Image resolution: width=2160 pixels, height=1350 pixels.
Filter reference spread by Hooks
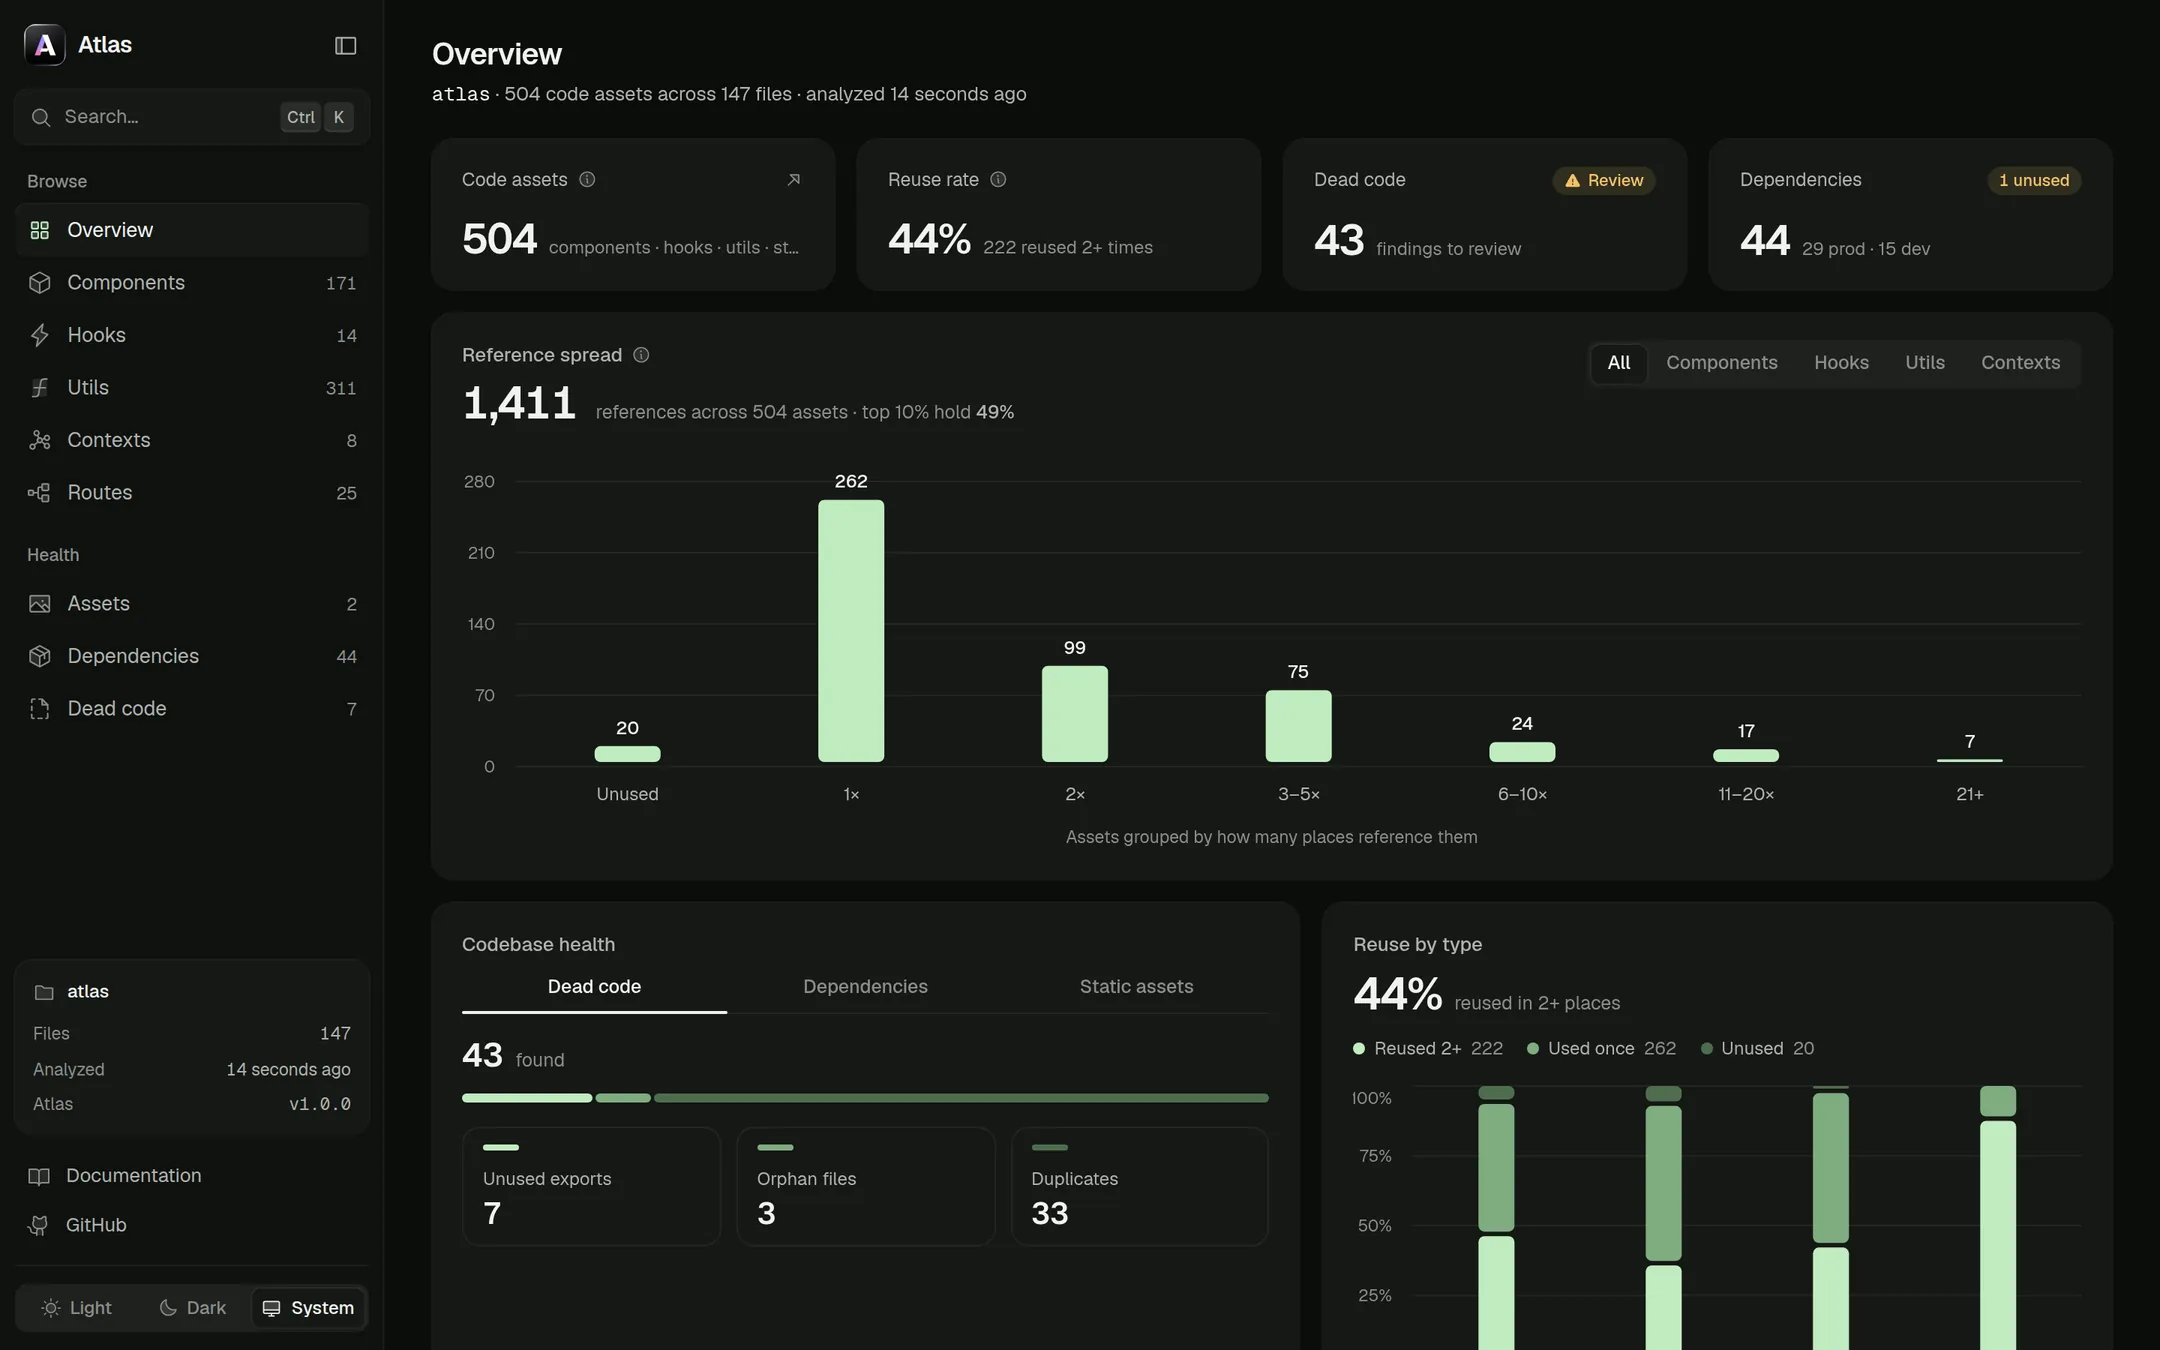coord(1841,363)
